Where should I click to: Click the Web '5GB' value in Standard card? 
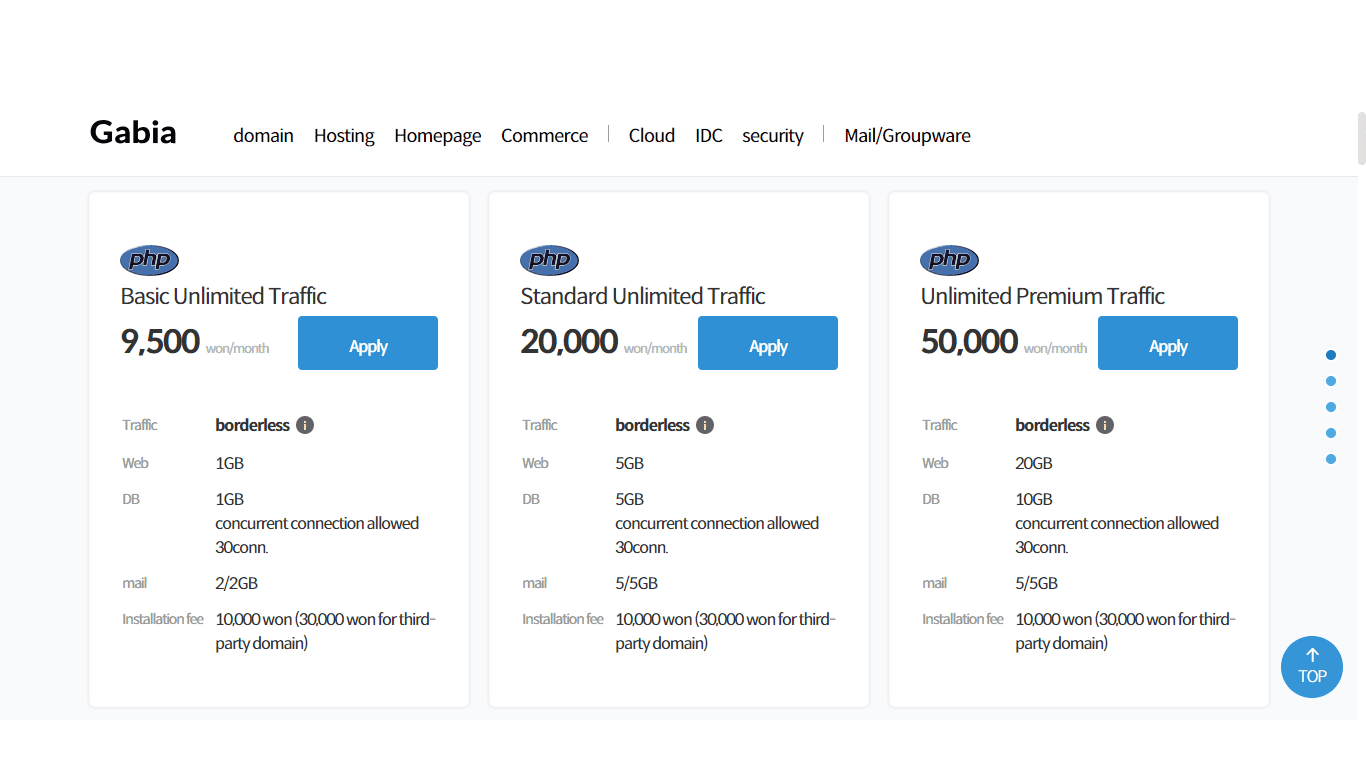tap(630, 463)
